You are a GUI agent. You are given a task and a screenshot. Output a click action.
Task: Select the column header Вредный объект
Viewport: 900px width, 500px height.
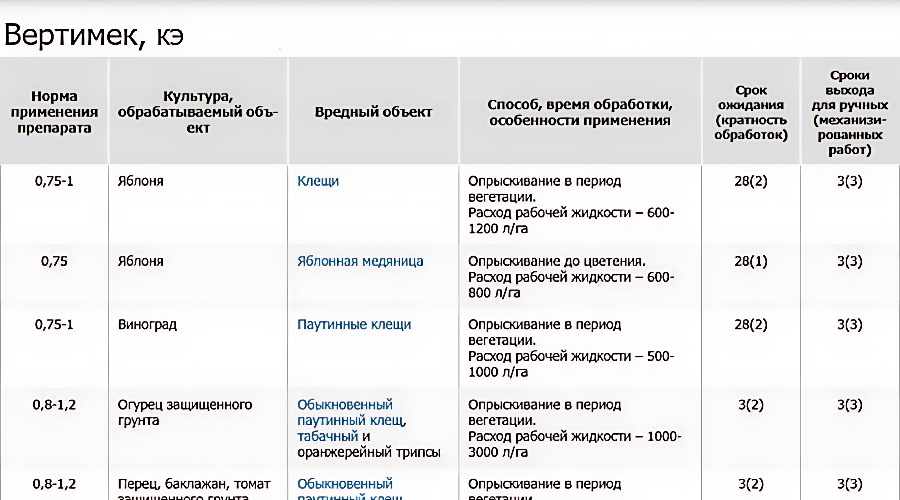373,112
